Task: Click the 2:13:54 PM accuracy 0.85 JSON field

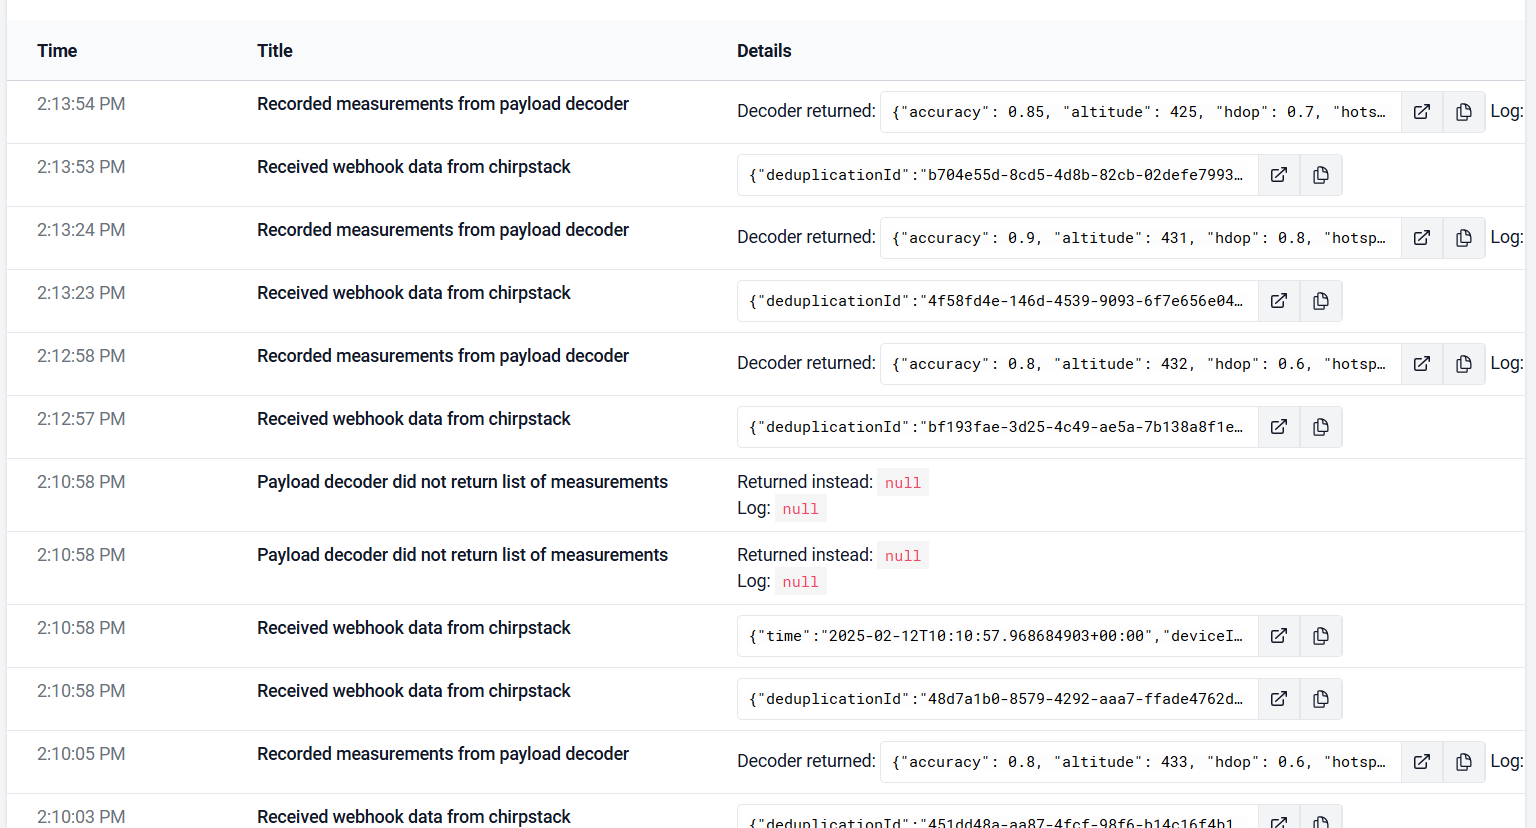Action: [x=1139, y=112]
